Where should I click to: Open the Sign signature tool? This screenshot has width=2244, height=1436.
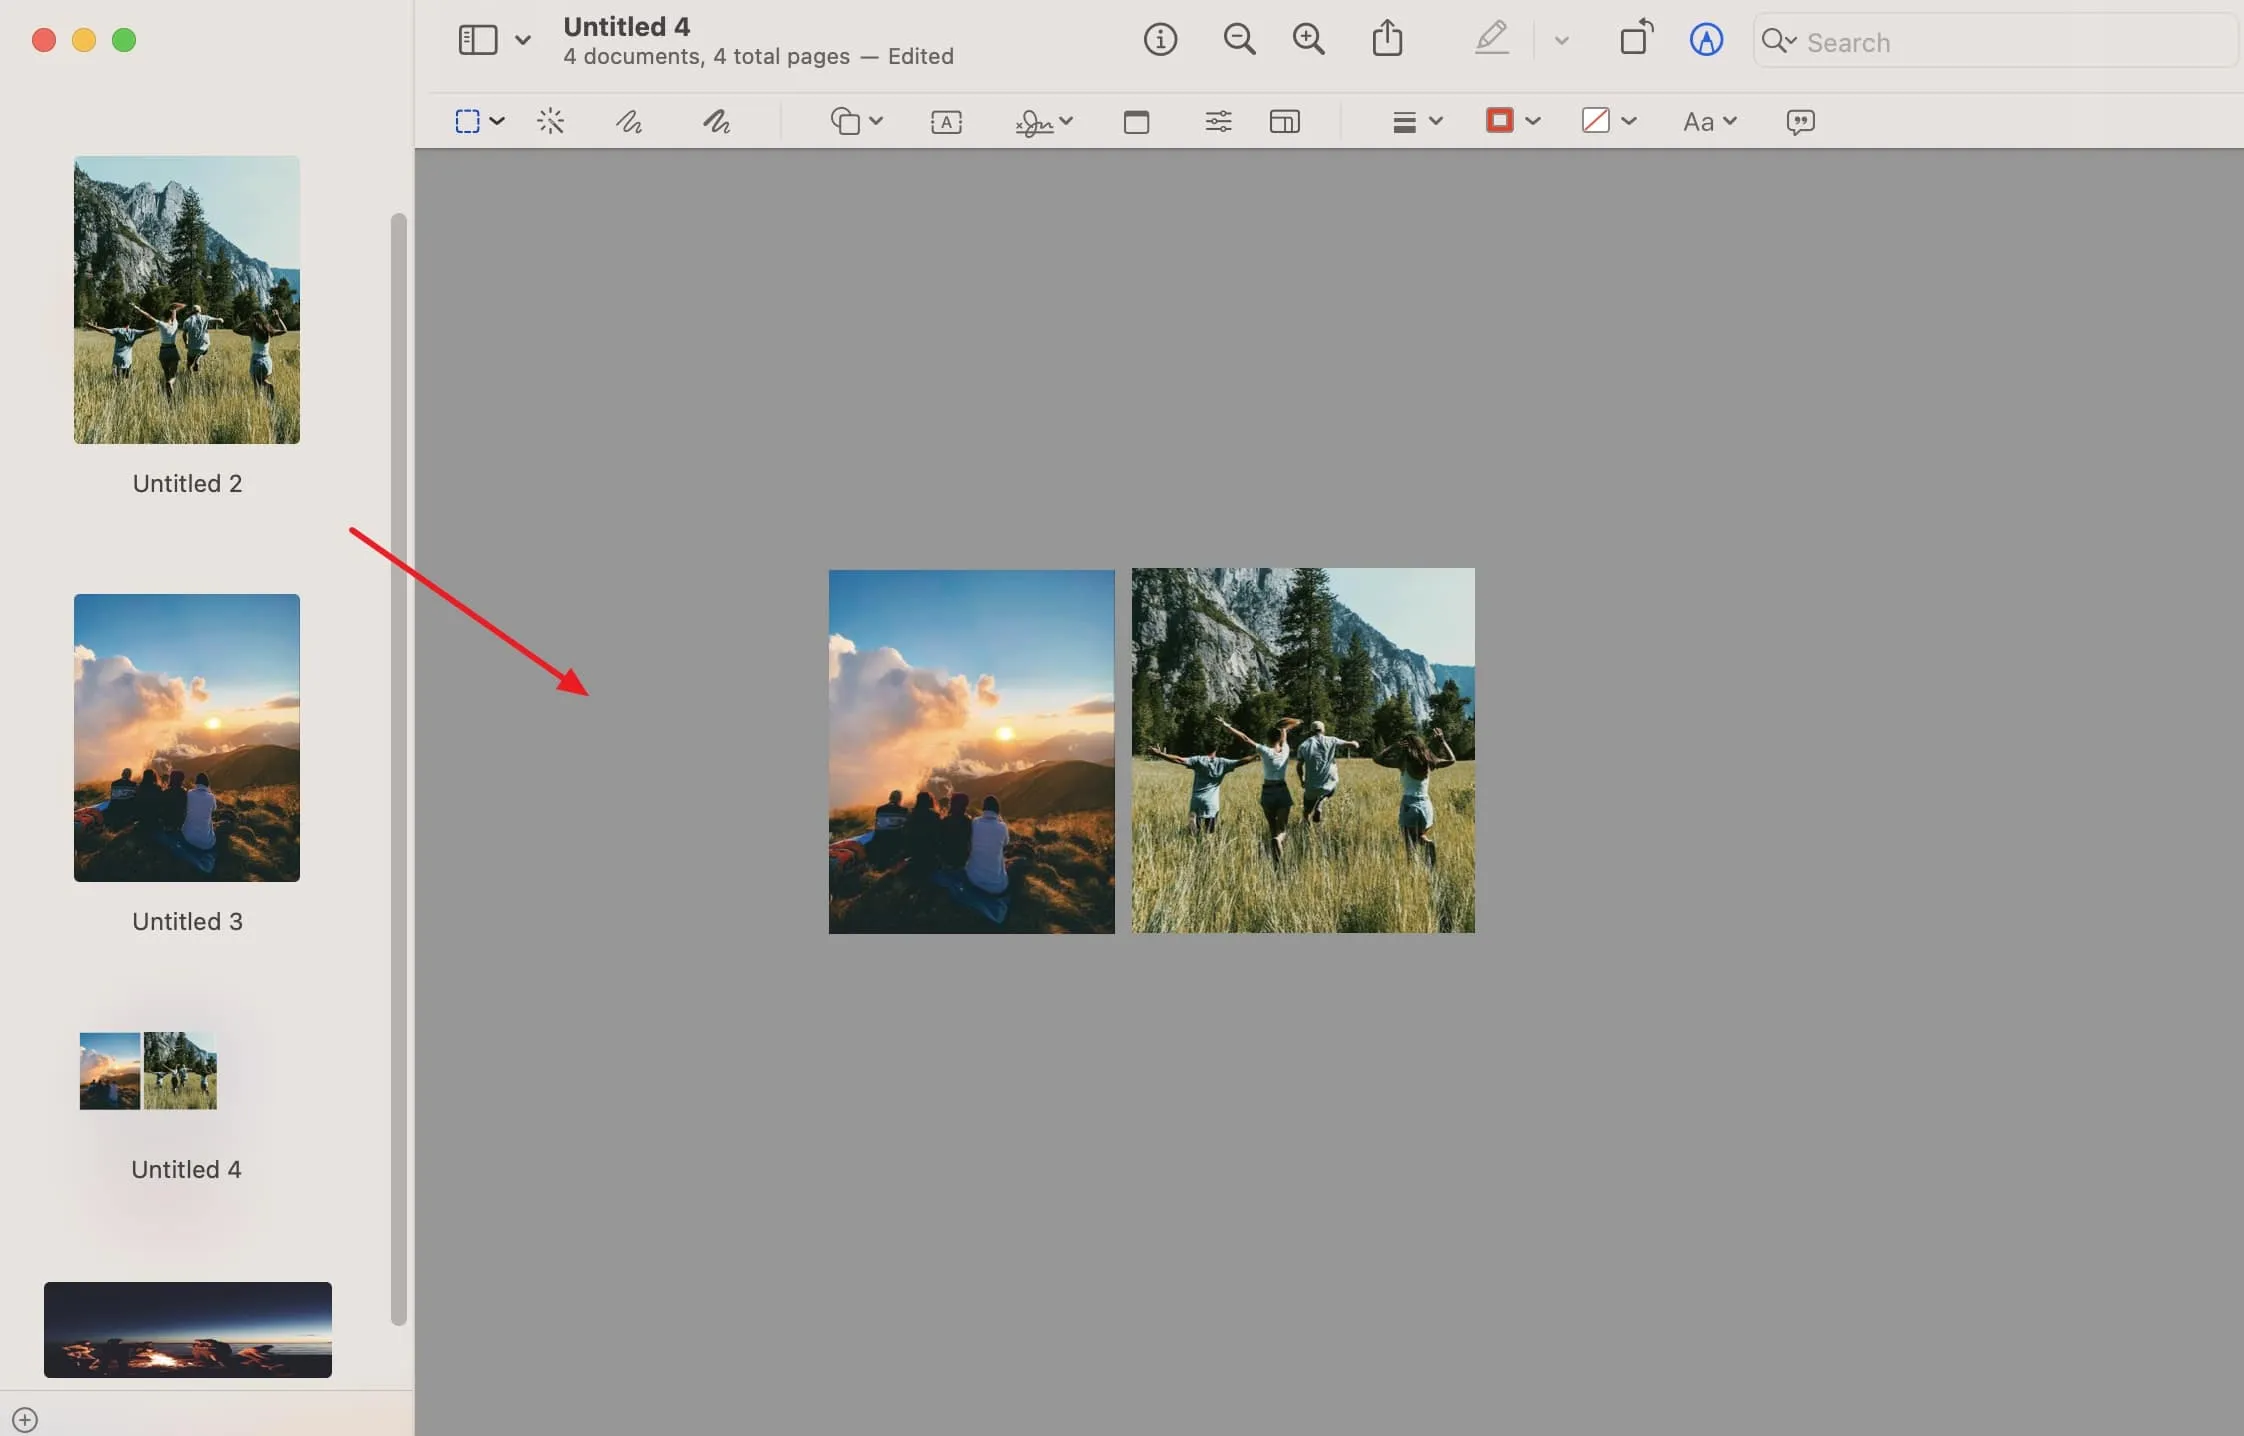[x=1034, y=122]
